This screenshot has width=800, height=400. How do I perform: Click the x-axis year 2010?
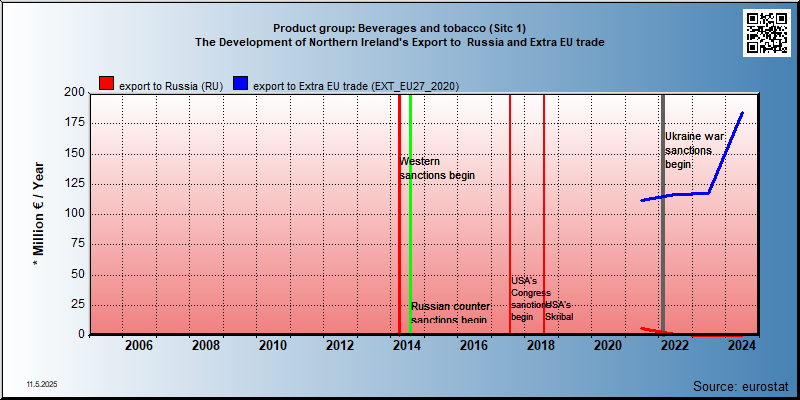[273, 345]
